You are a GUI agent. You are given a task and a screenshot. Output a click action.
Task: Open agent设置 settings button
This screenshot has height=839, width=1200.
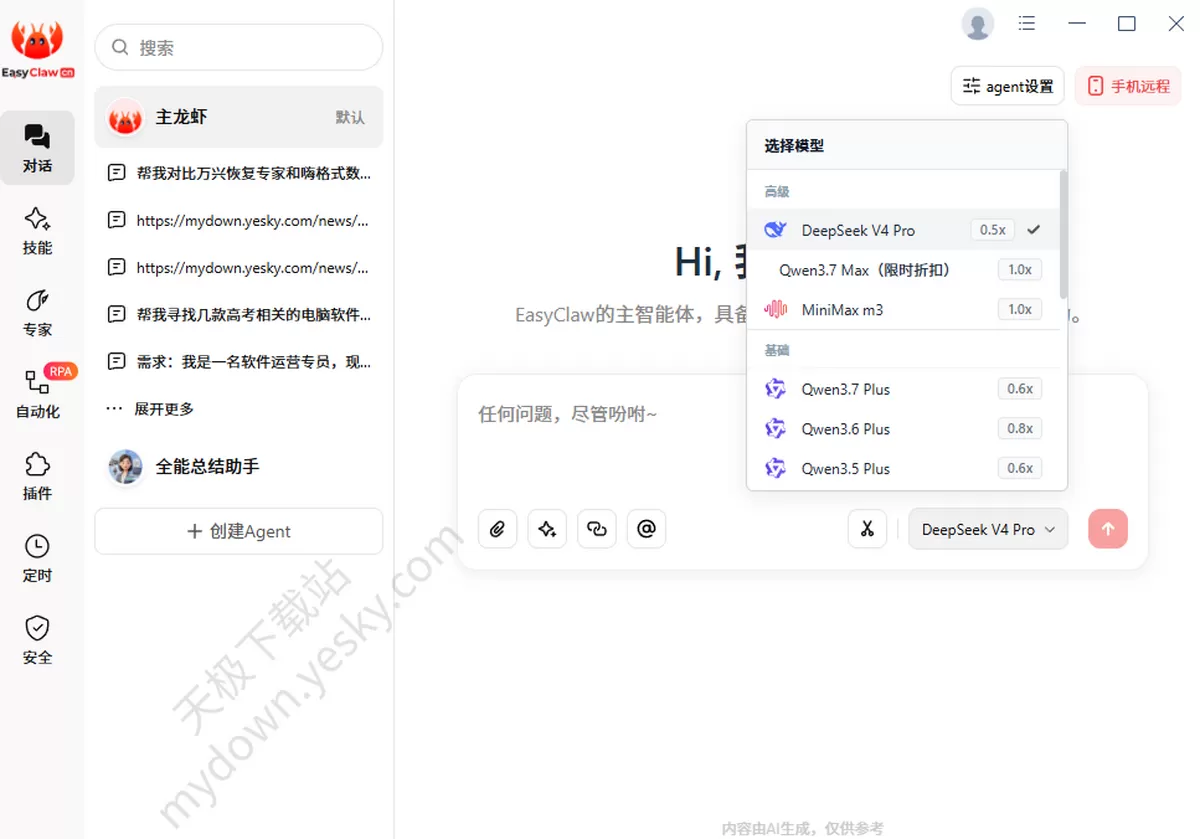[1008, 86]
